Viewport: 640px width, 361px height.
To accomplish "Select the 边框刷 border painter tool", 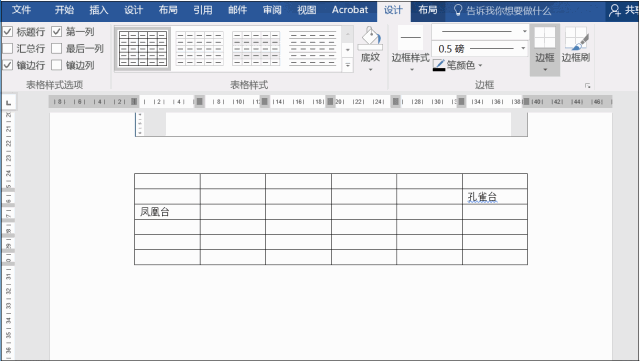I will [576, 38].
